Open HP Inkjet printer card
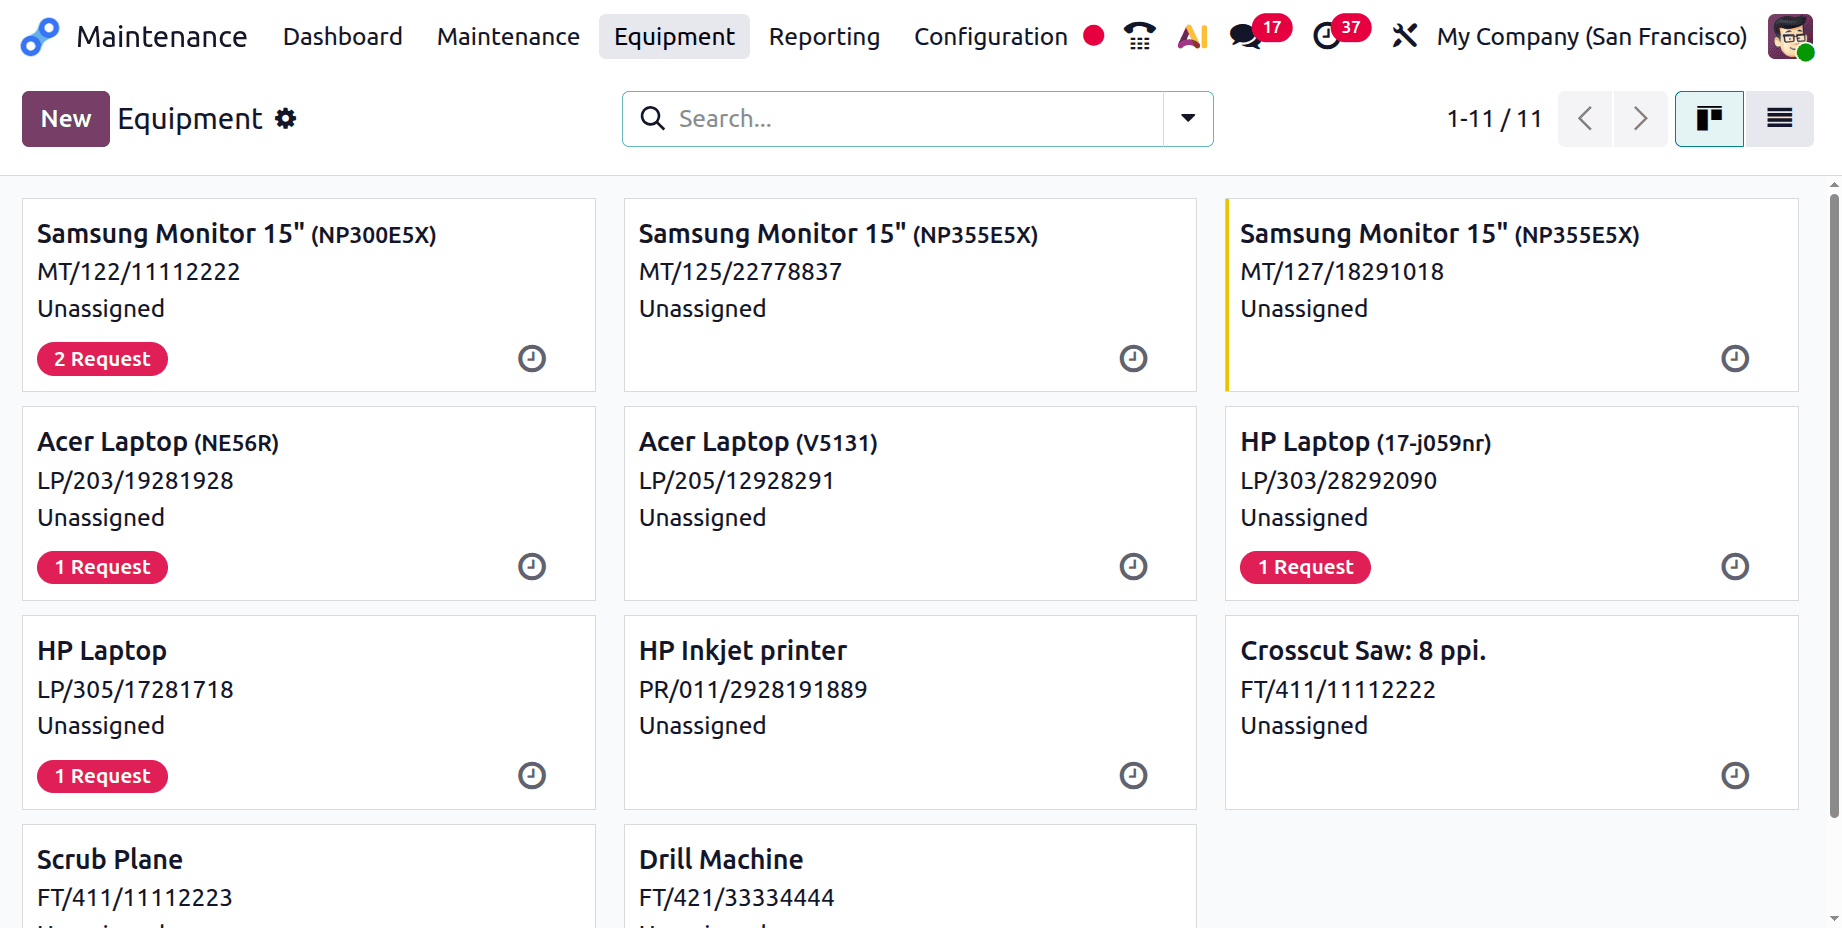Image resolution: width=1842 pixels, height=928 pixels. tap(910, 712)
